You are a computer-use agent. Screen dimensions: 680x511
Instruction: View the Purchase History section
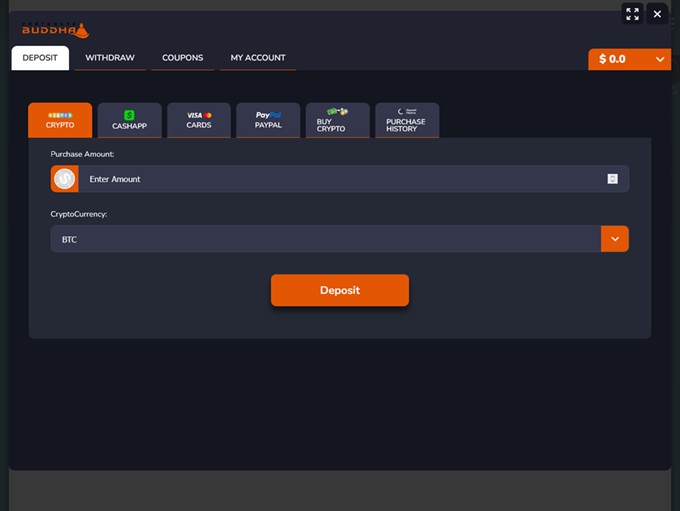pyautogui.click(x=406, y=120)
